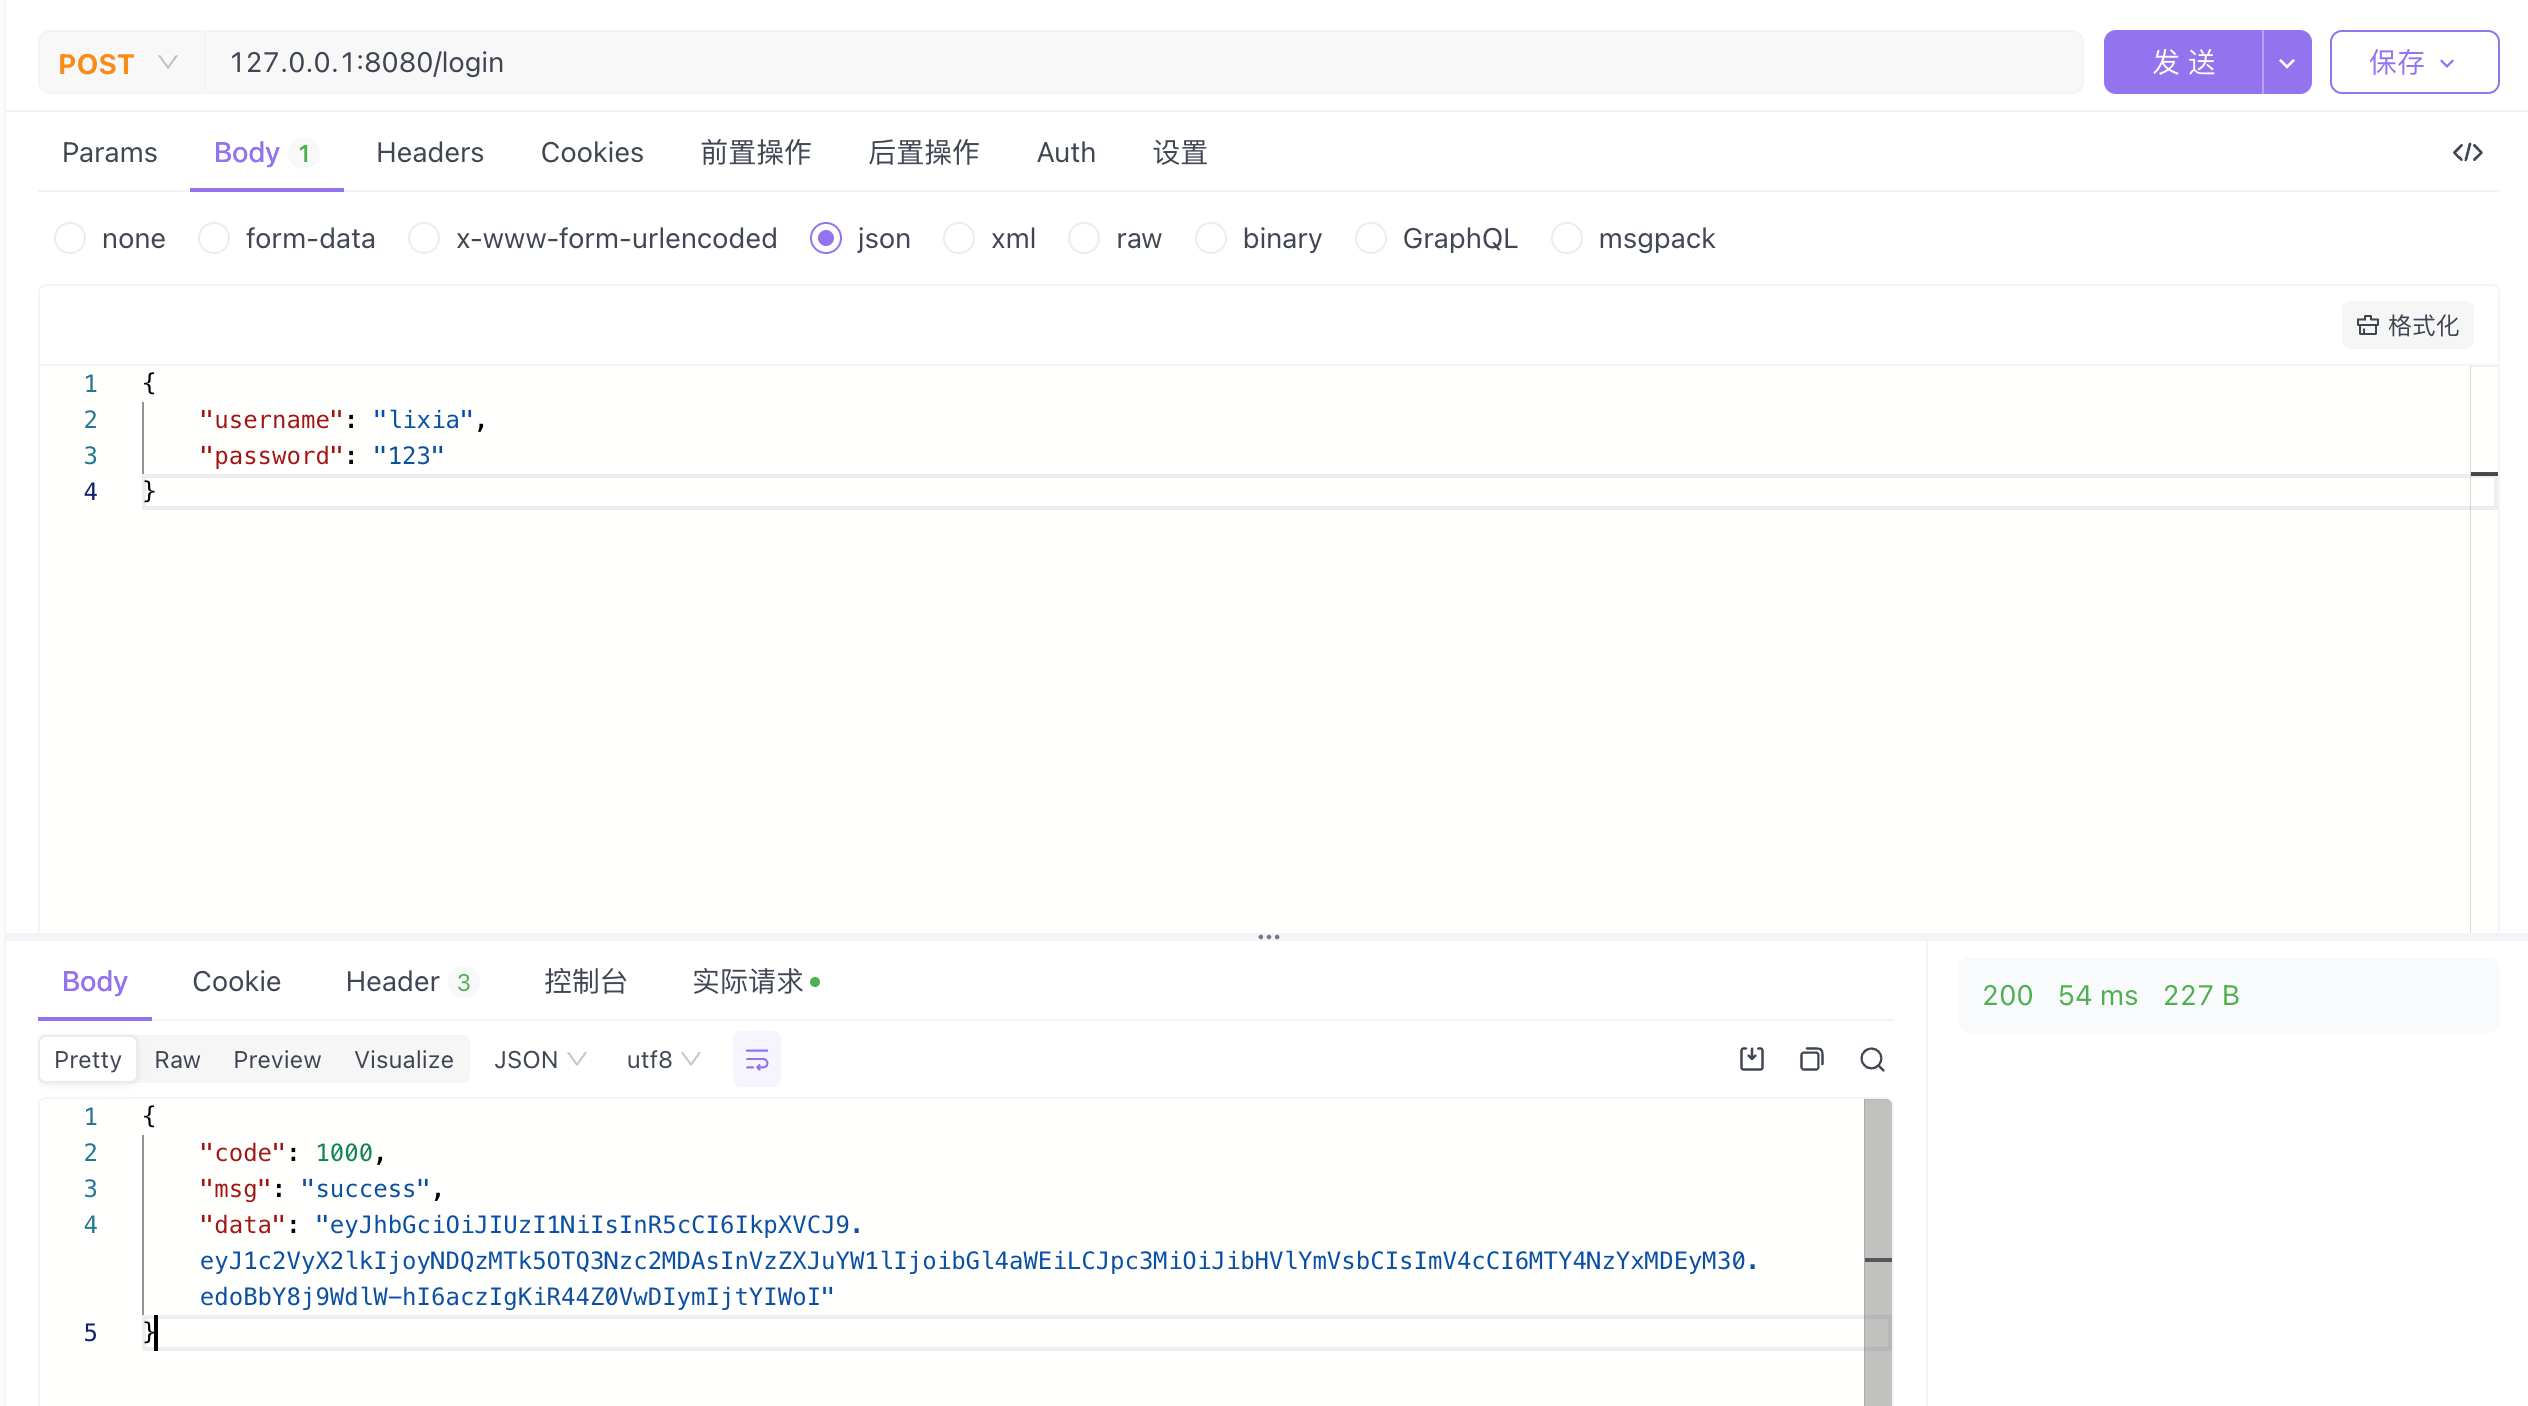Open the utf8 encoding dropdown
The width and height of the screenshot is (2528, 1406).
point(663,1059)
